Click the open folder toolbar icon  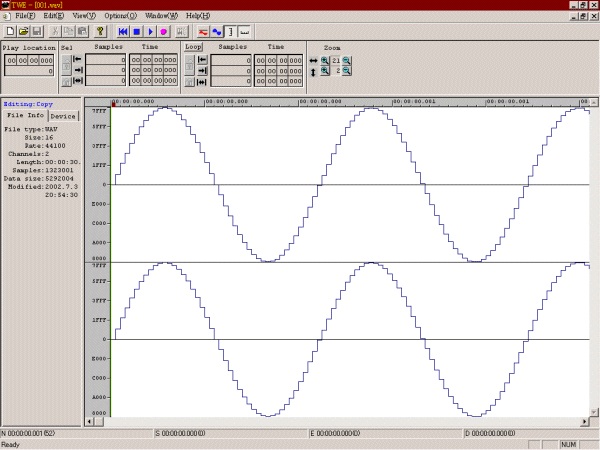23,31
